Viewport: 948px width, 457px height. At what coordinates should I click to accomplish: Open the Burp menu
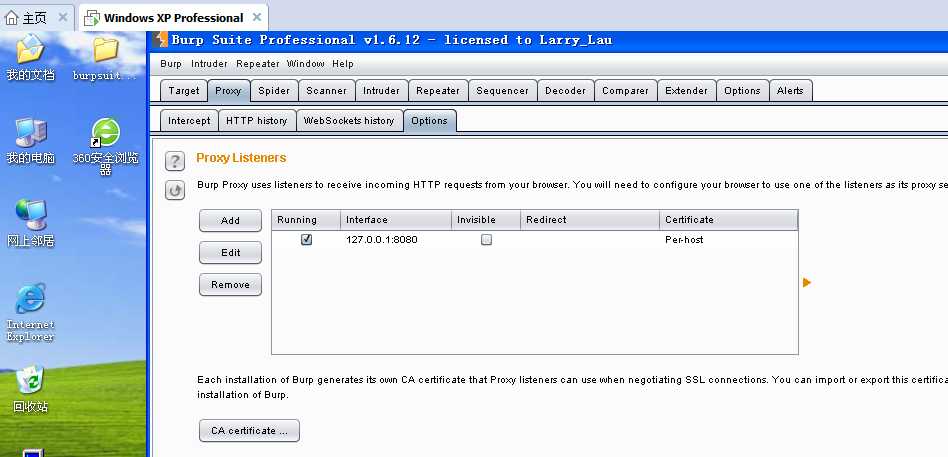171,63
